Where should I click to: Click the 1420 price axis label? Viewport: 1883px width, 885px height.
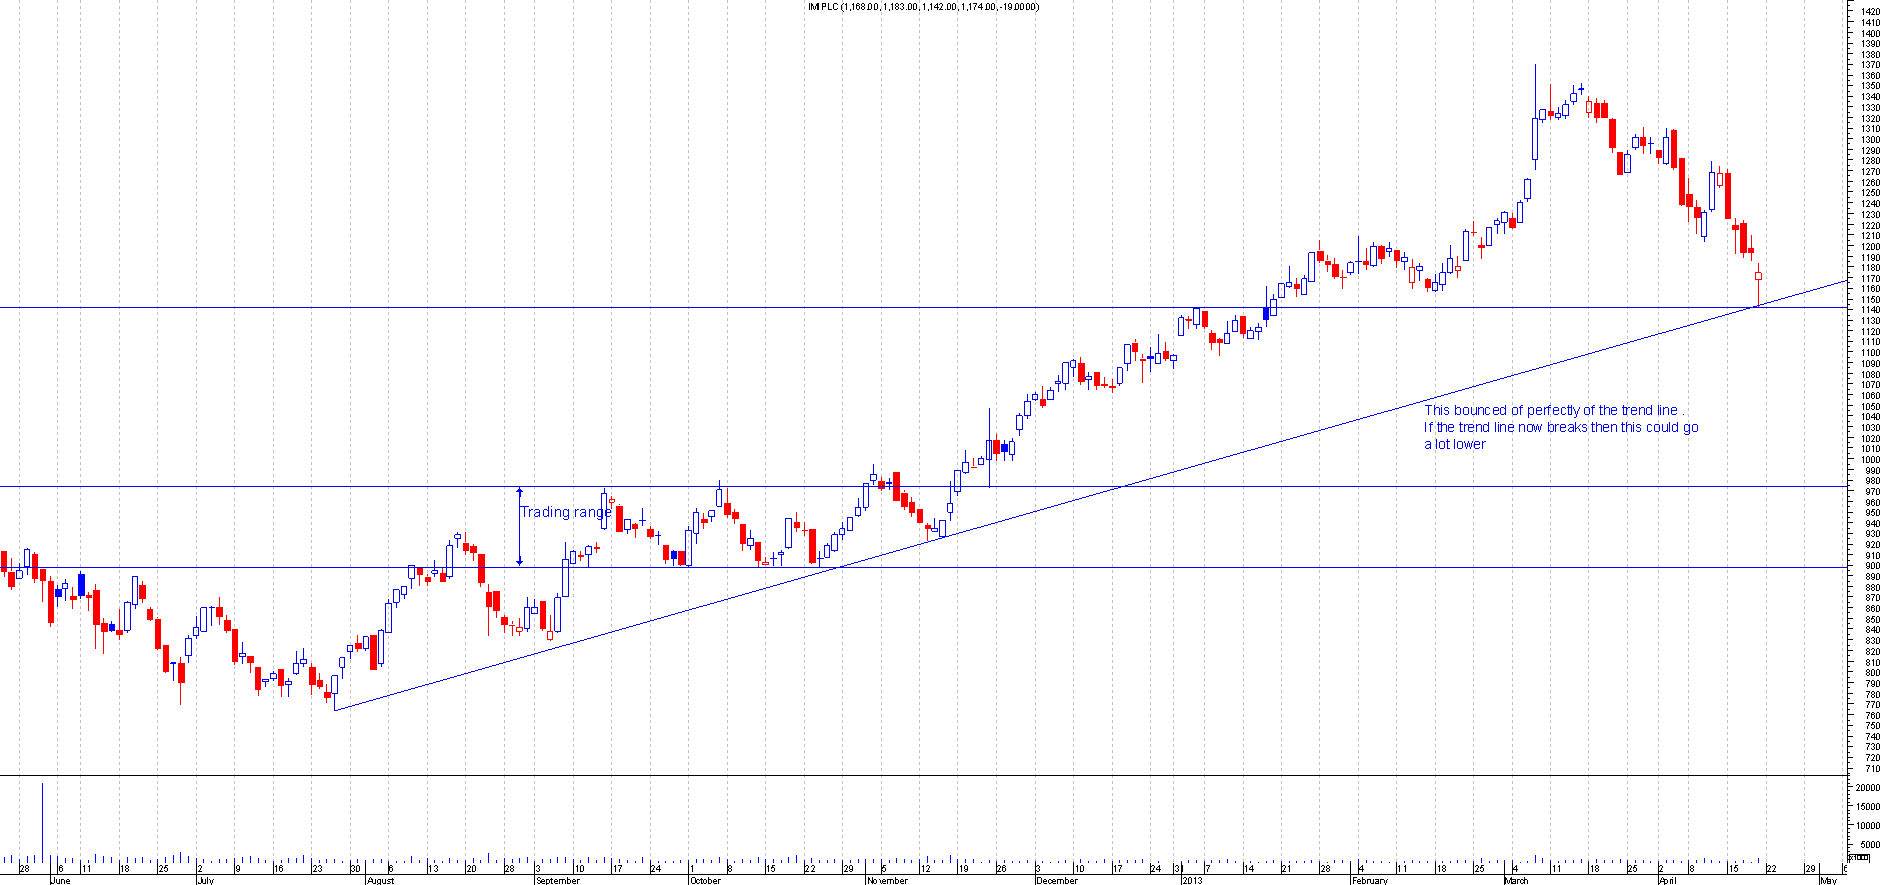pos(1870,12)
